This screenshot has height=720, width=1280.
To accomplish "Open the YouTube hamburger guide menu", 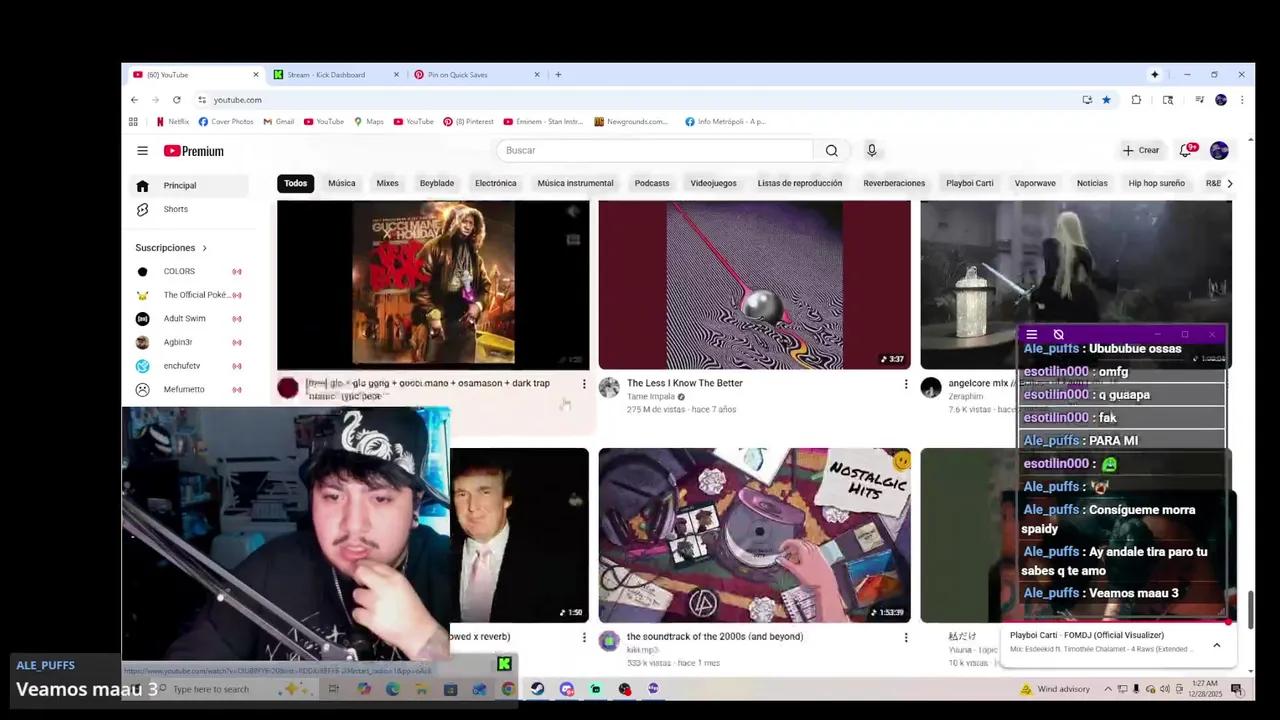I will pyautogui.click(x=142, y=151).
